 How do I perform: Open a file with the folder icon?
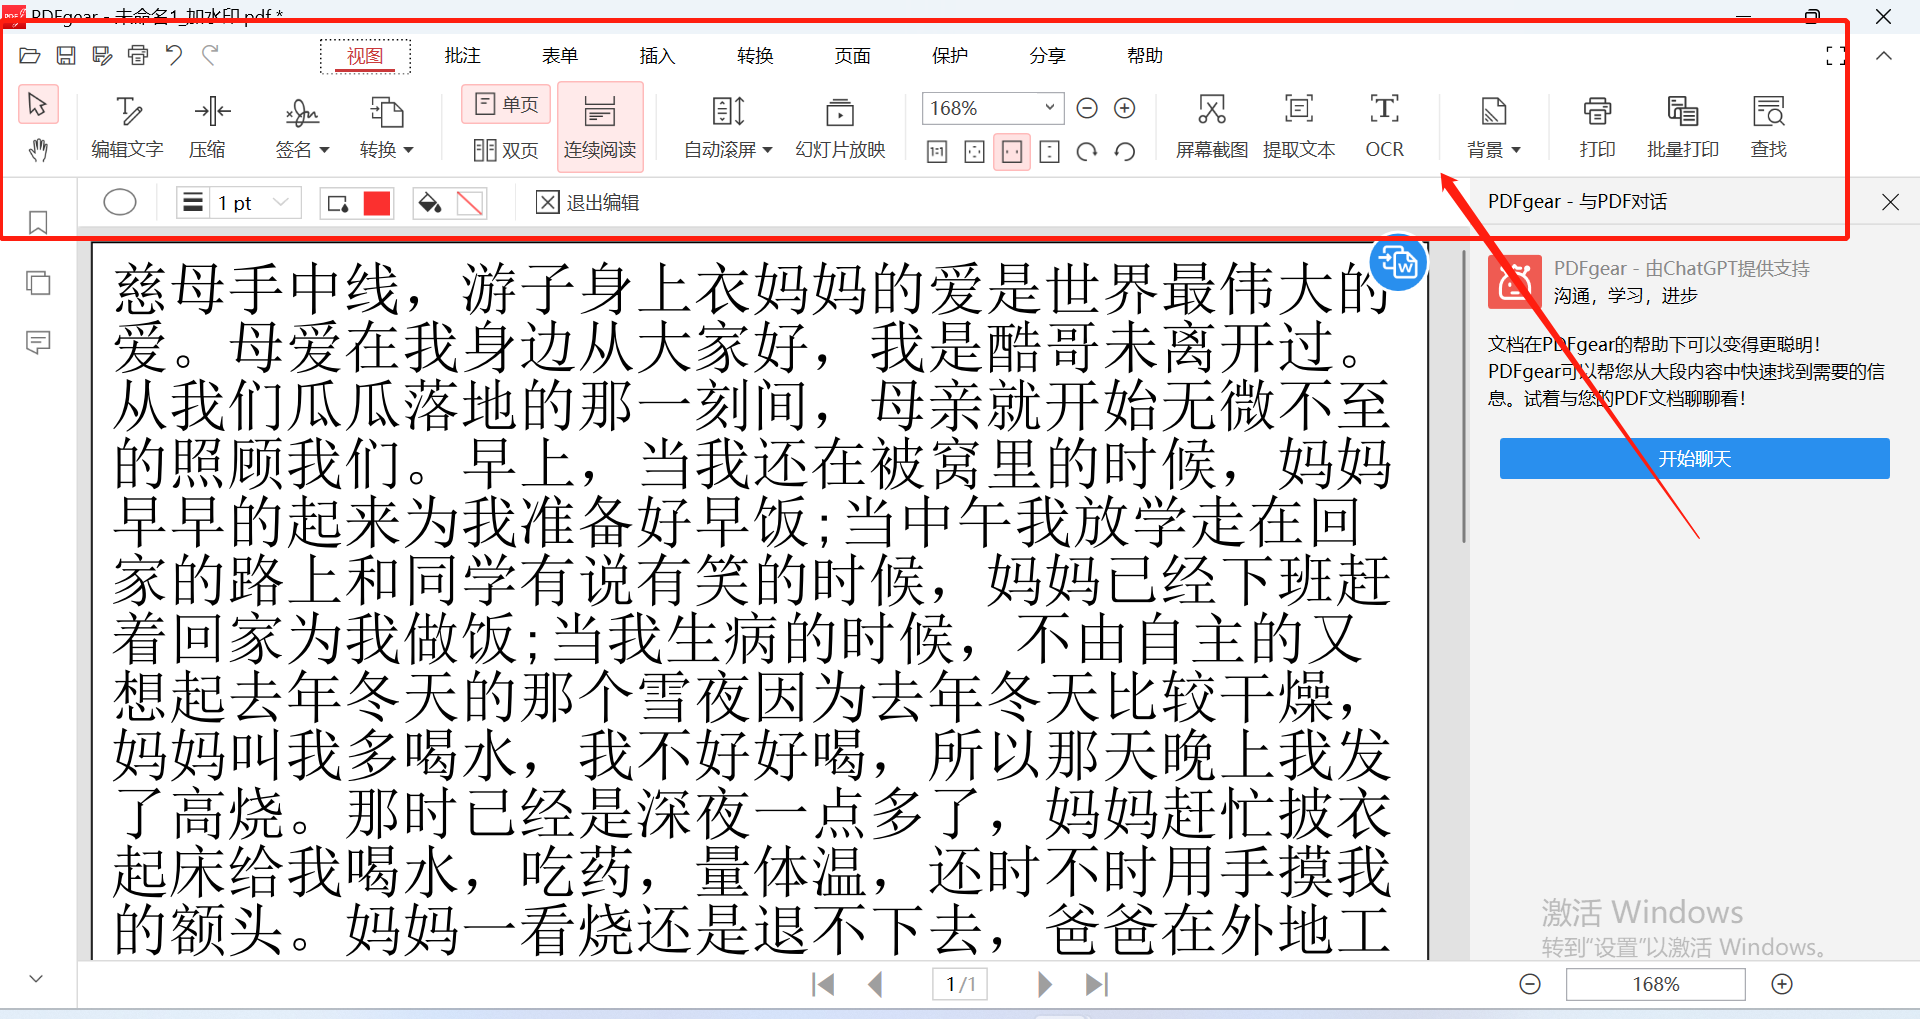[x=30, y=56]
